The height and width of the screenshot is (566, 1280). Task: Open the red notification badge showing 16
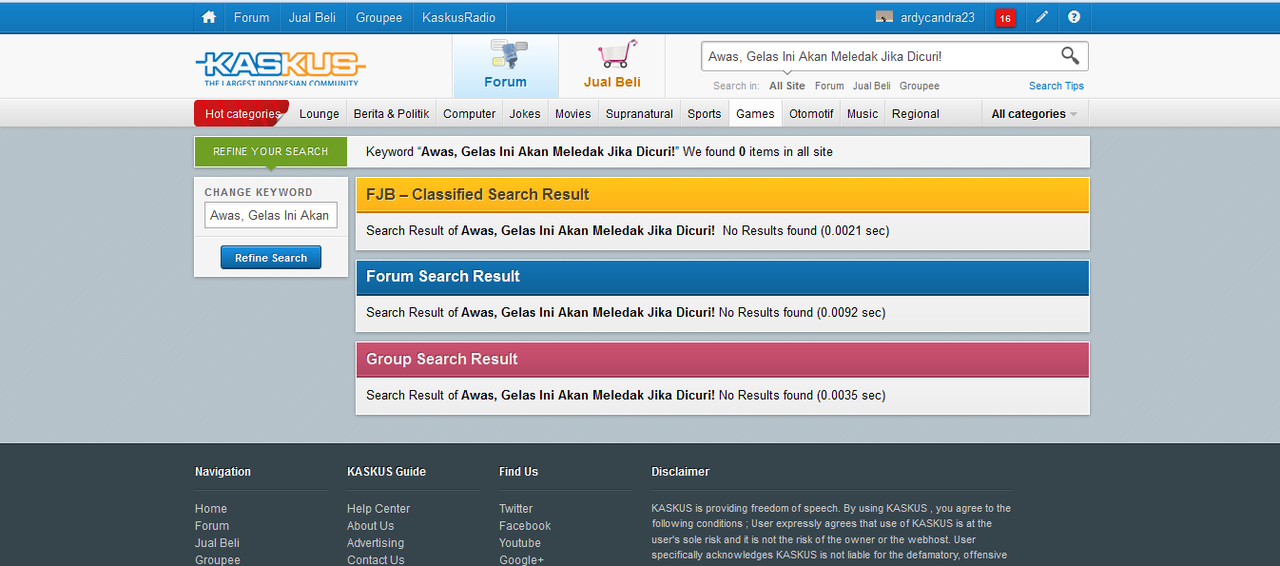pyautogui.click(x=1005, y=18)
